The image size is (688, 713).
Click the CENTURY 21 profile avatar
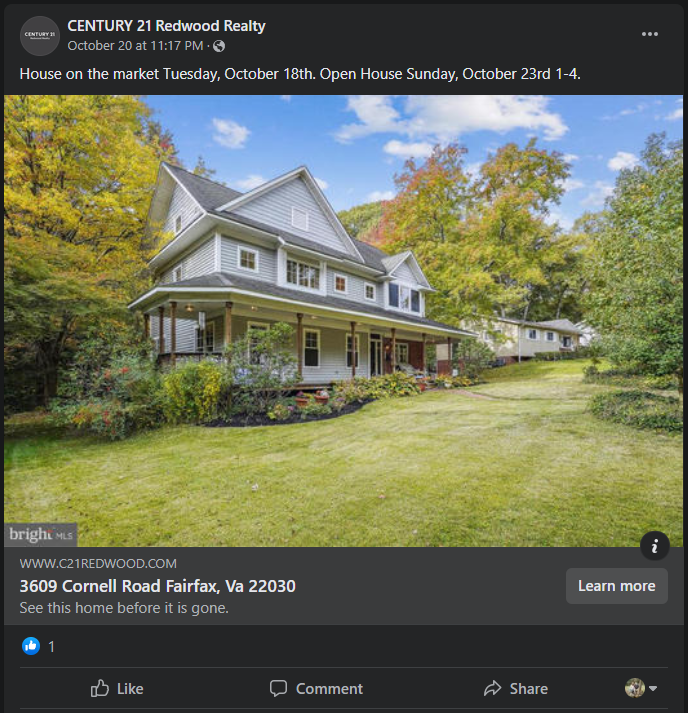(40, 36)
